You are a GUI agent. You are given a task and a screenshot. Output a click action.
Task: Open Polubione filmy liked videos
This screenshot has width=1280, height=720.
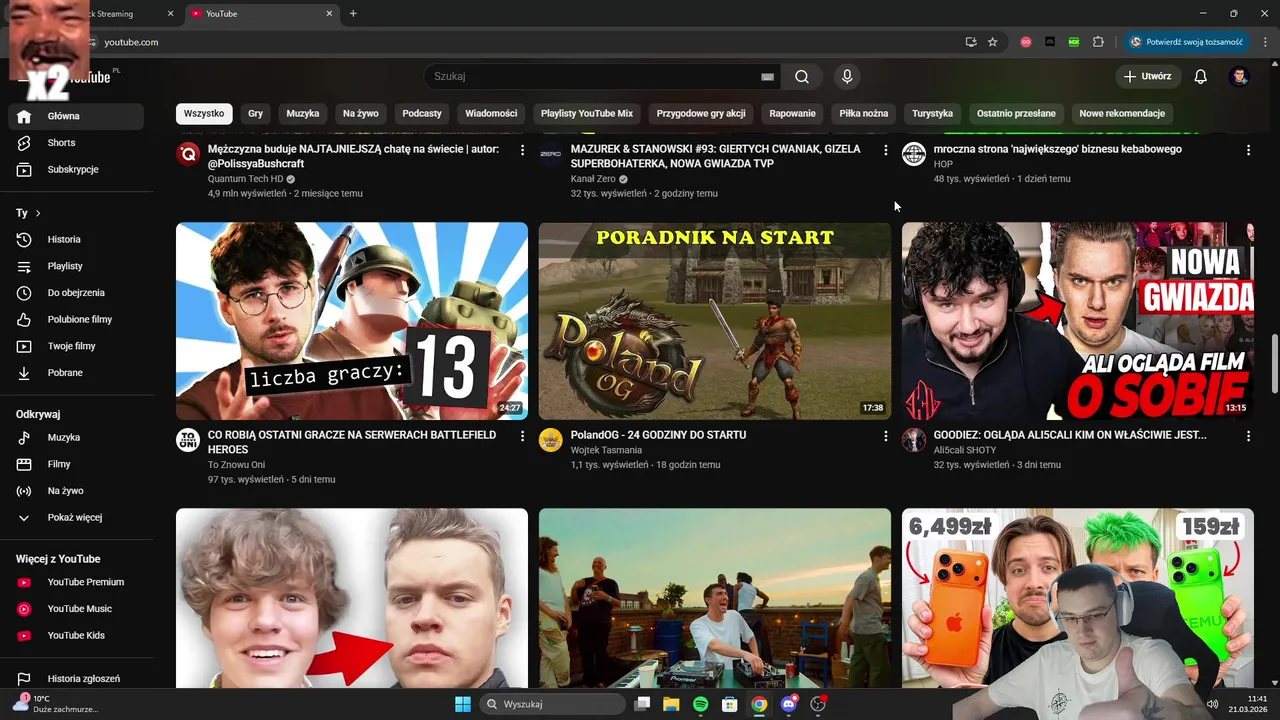coord(77,320)
